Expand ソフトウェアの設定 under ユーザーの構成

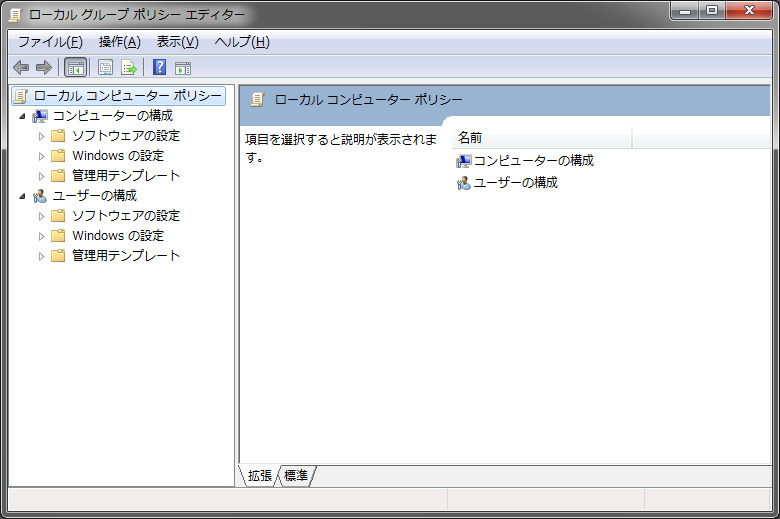tap(41, 216)
